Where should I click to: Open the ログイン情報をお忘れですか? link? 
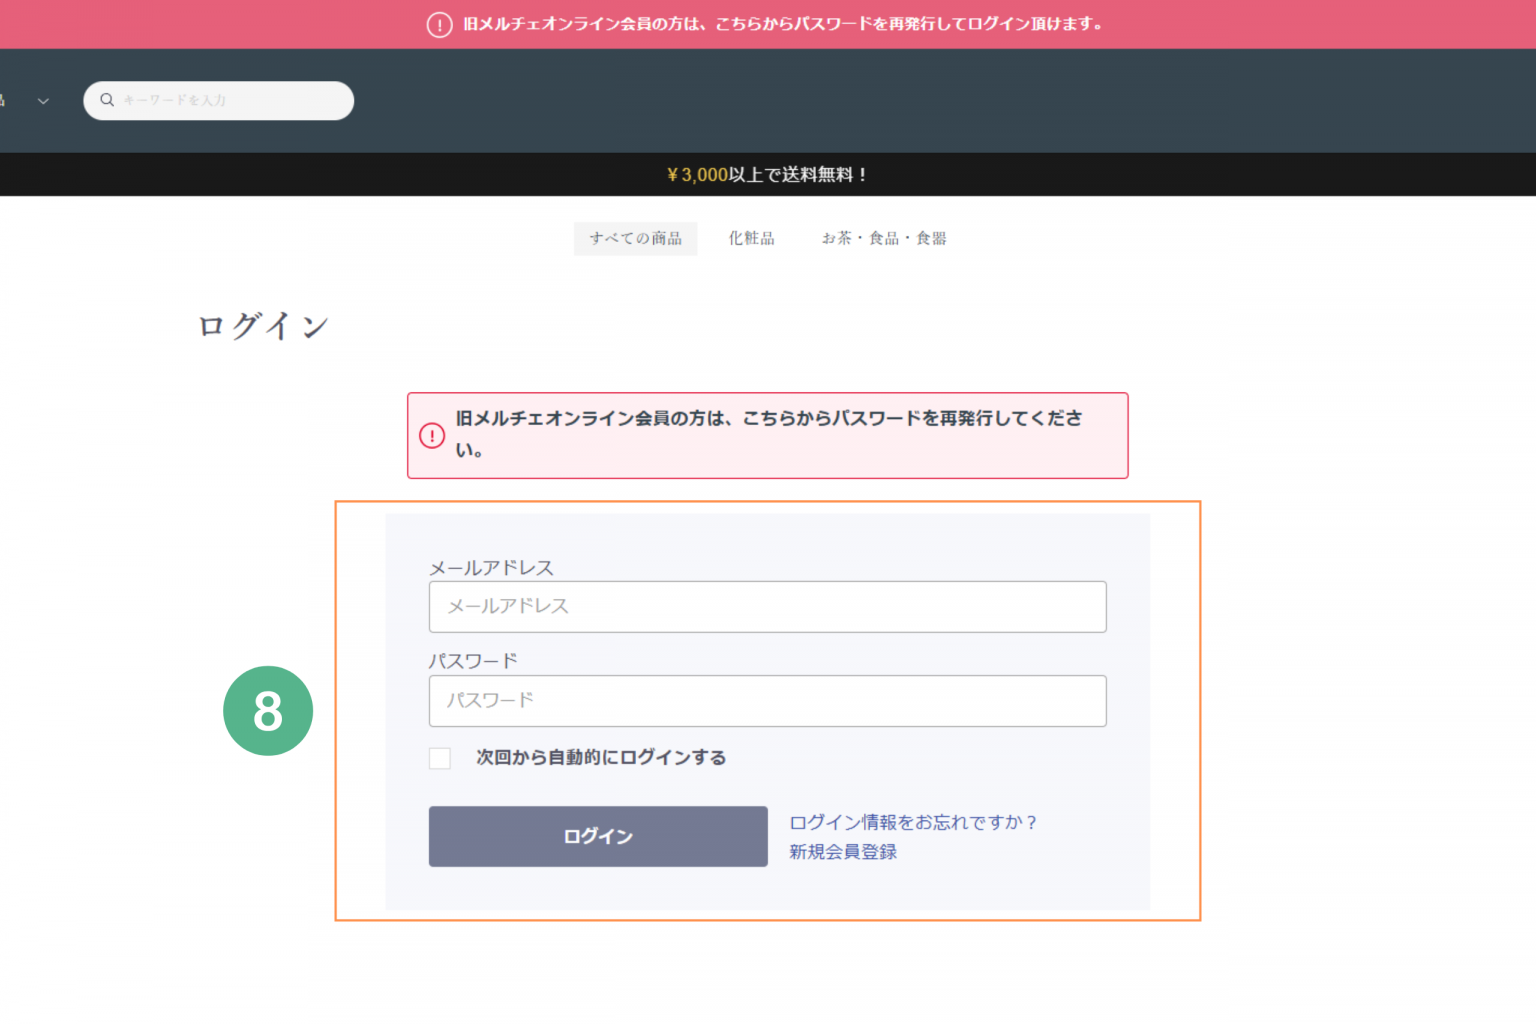click(x=912, y=822)
